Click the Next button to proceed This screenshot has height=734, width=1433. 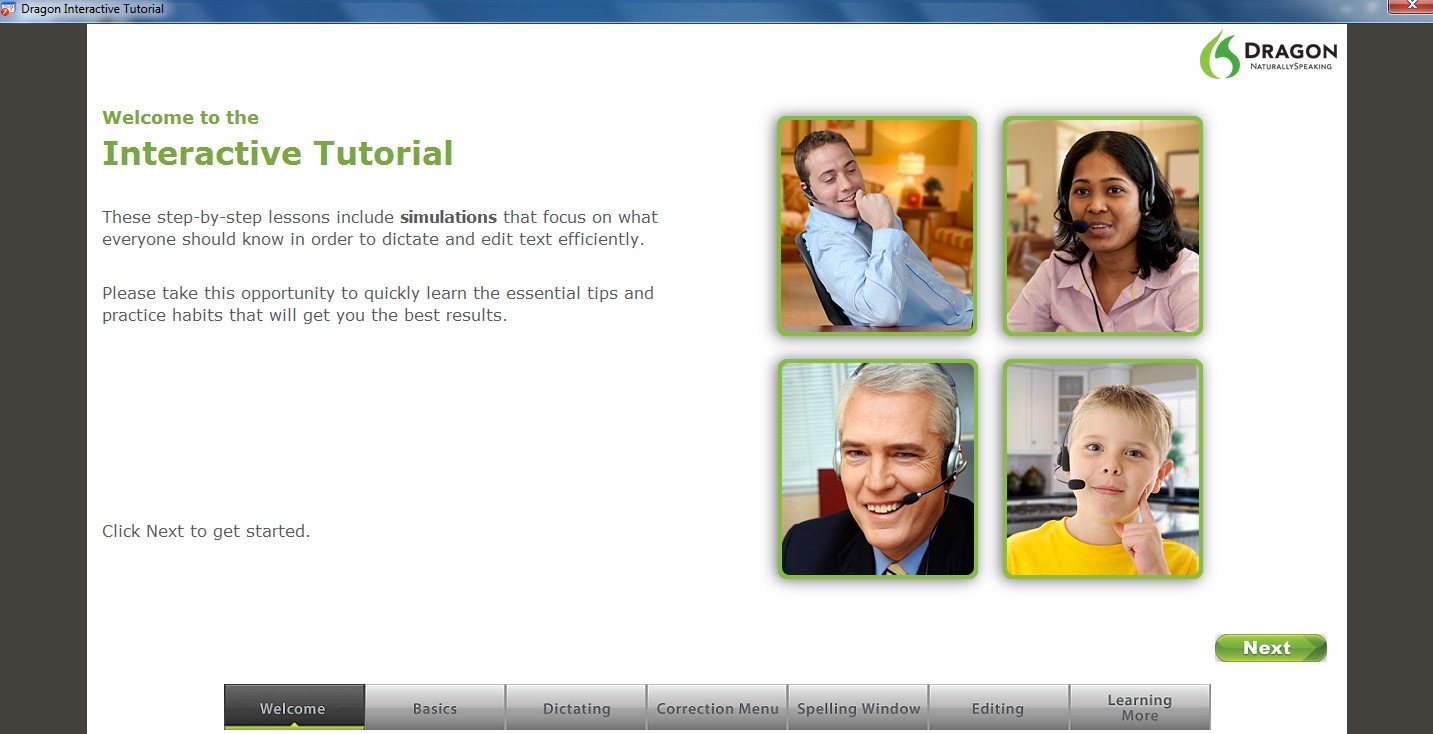click(1270, 648)
